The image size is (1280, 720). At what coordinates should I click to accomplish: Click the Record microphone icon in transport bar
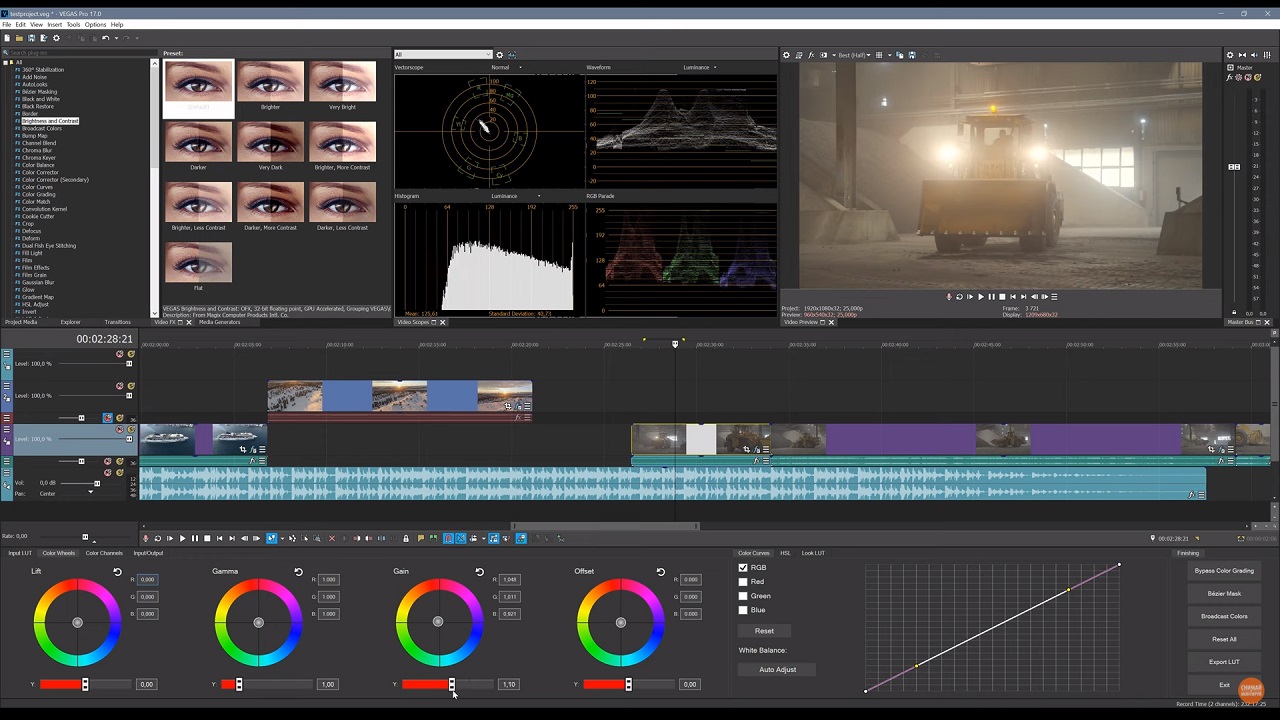tap(145, 538)
